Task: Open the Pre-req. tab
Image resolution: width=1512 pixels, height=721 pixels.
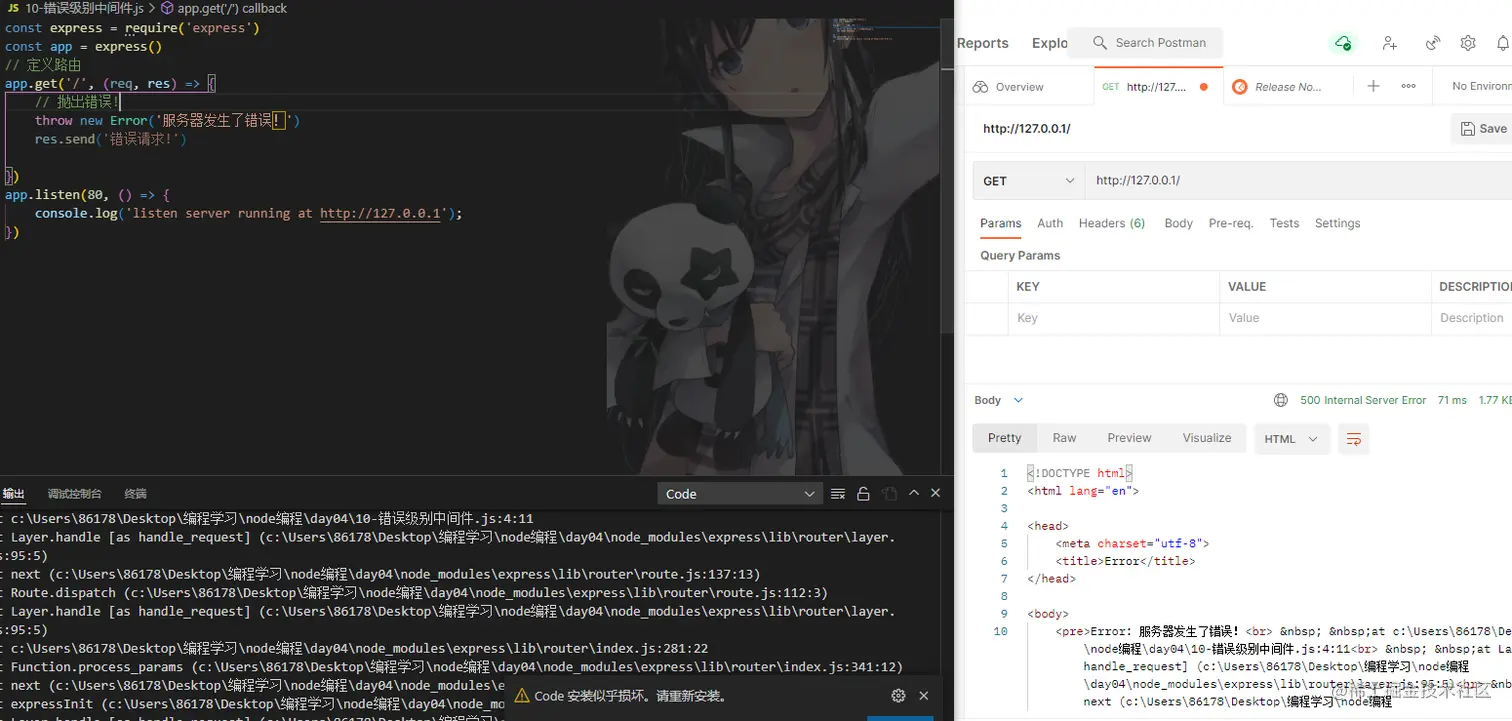Action: click(1231, 223)
